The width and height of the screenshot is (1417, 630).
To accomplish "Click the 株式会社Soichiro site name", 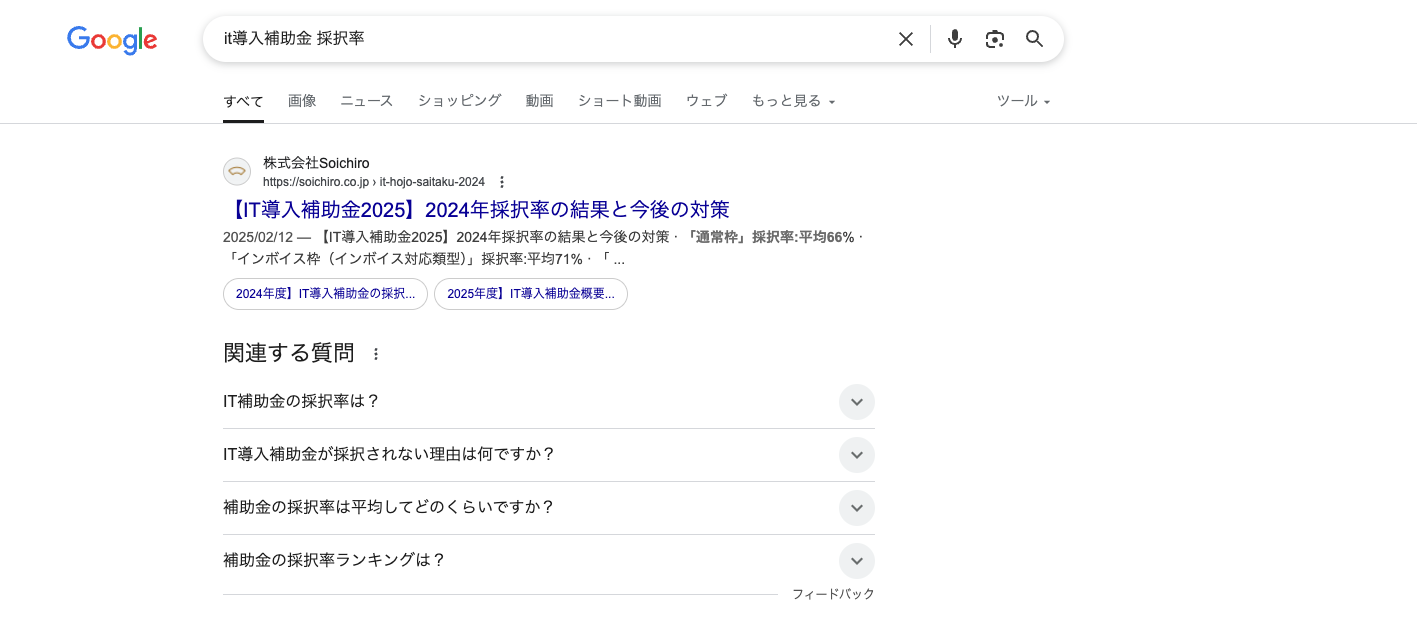I will (316, 163).
